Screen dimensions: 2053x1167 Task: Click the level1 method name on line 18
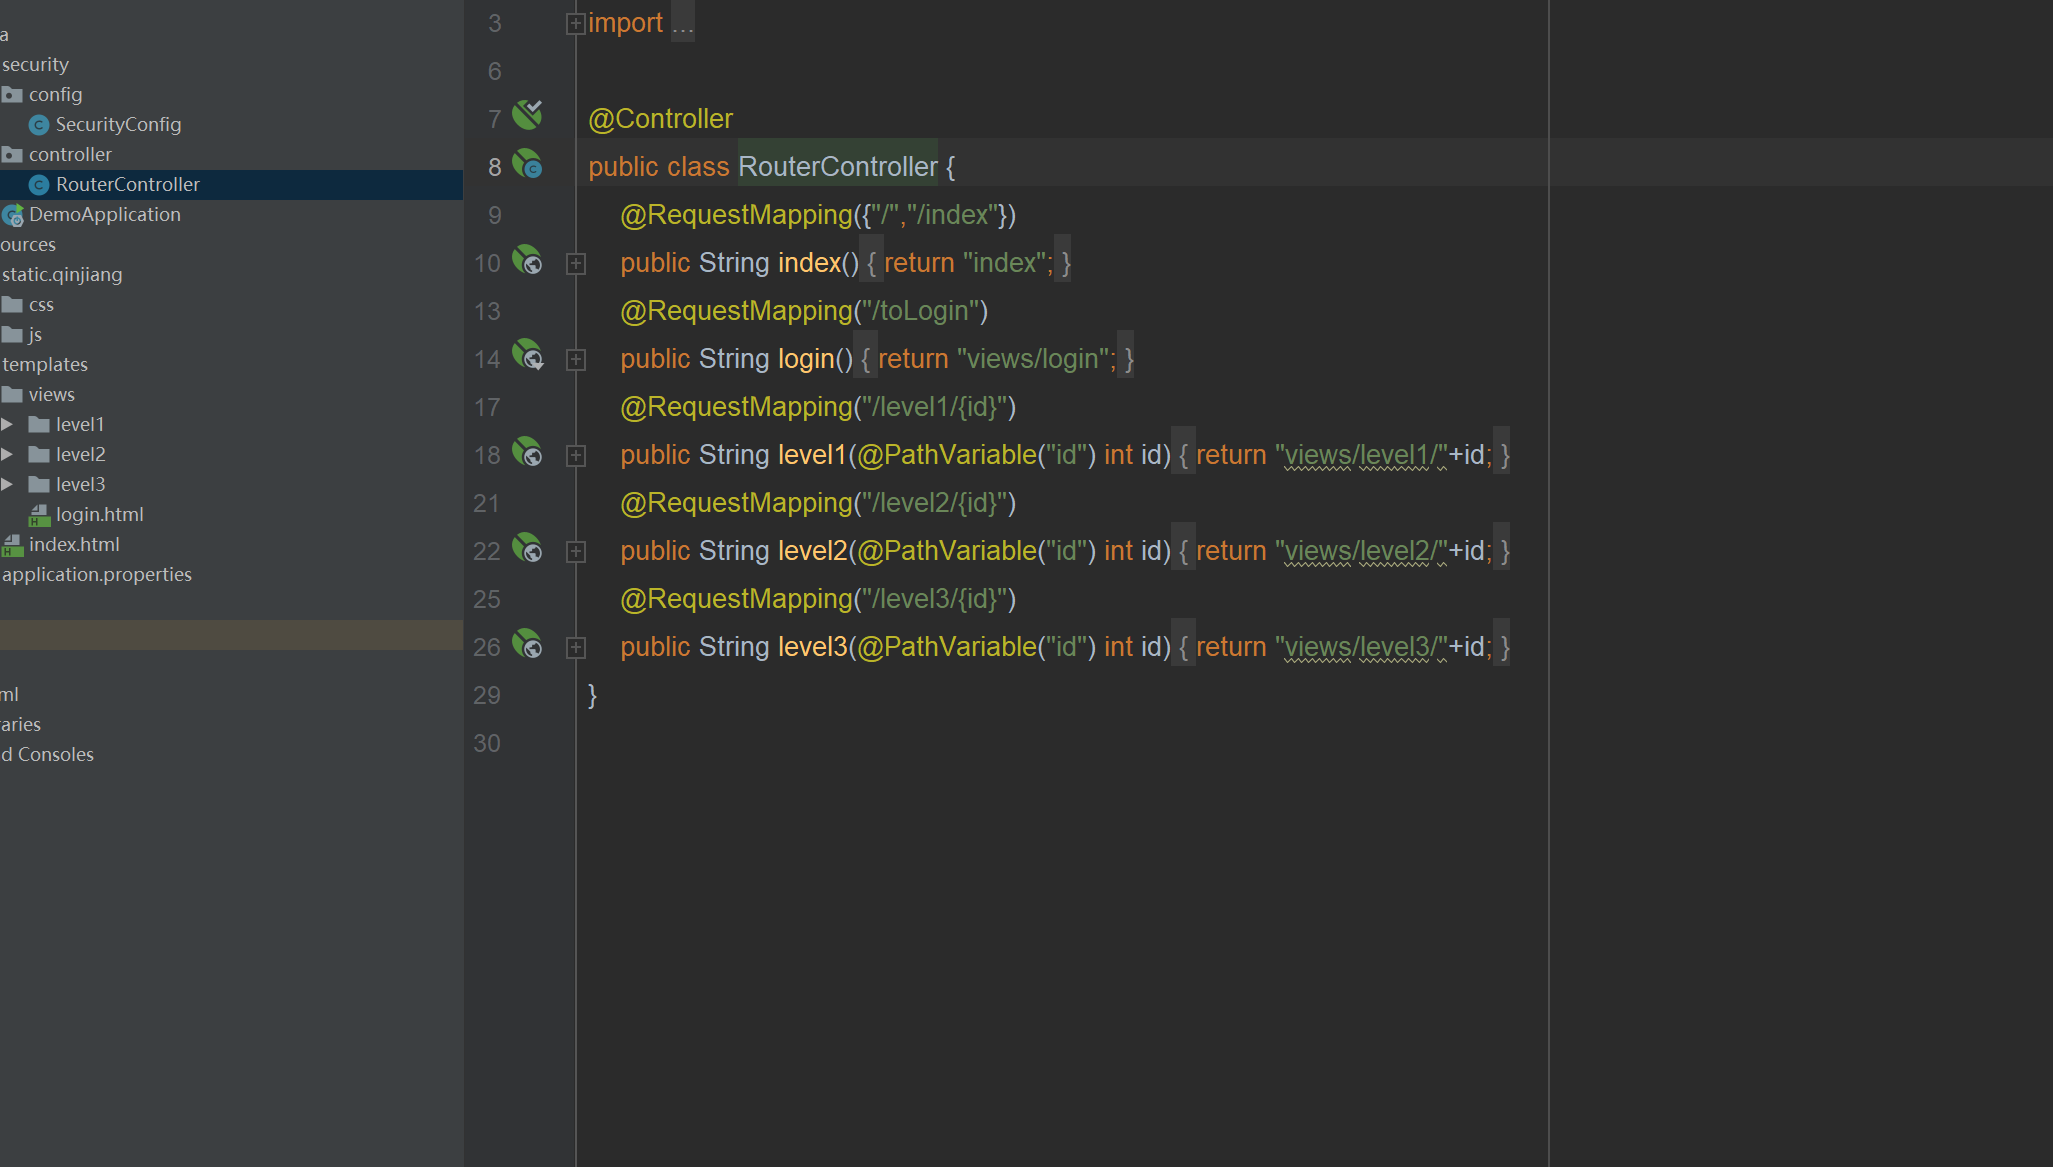812,455
